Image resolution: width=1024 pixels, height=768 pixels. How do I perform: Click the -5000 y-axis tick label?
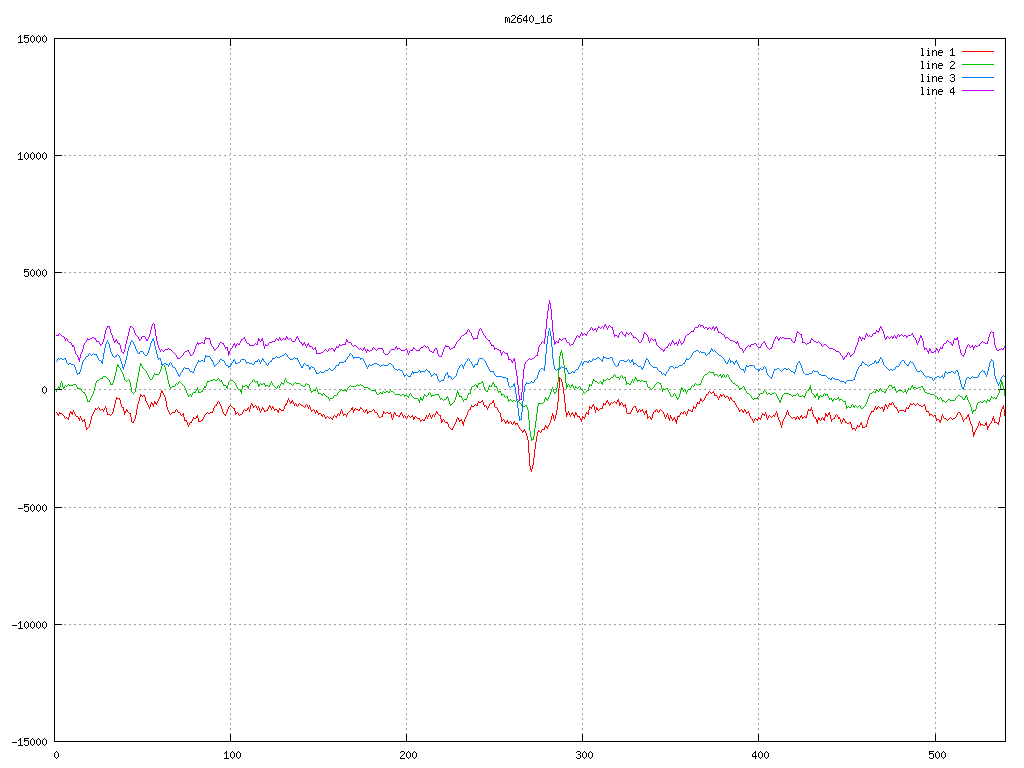pos(32,507)
